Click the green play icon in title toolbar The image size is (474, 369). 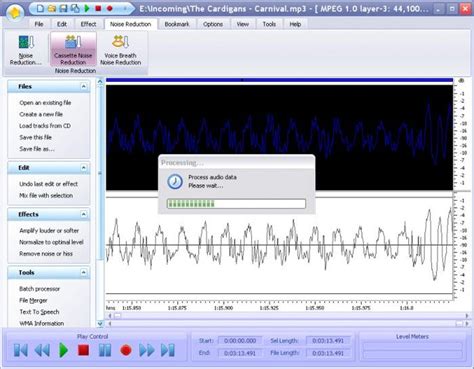(87, 8)
